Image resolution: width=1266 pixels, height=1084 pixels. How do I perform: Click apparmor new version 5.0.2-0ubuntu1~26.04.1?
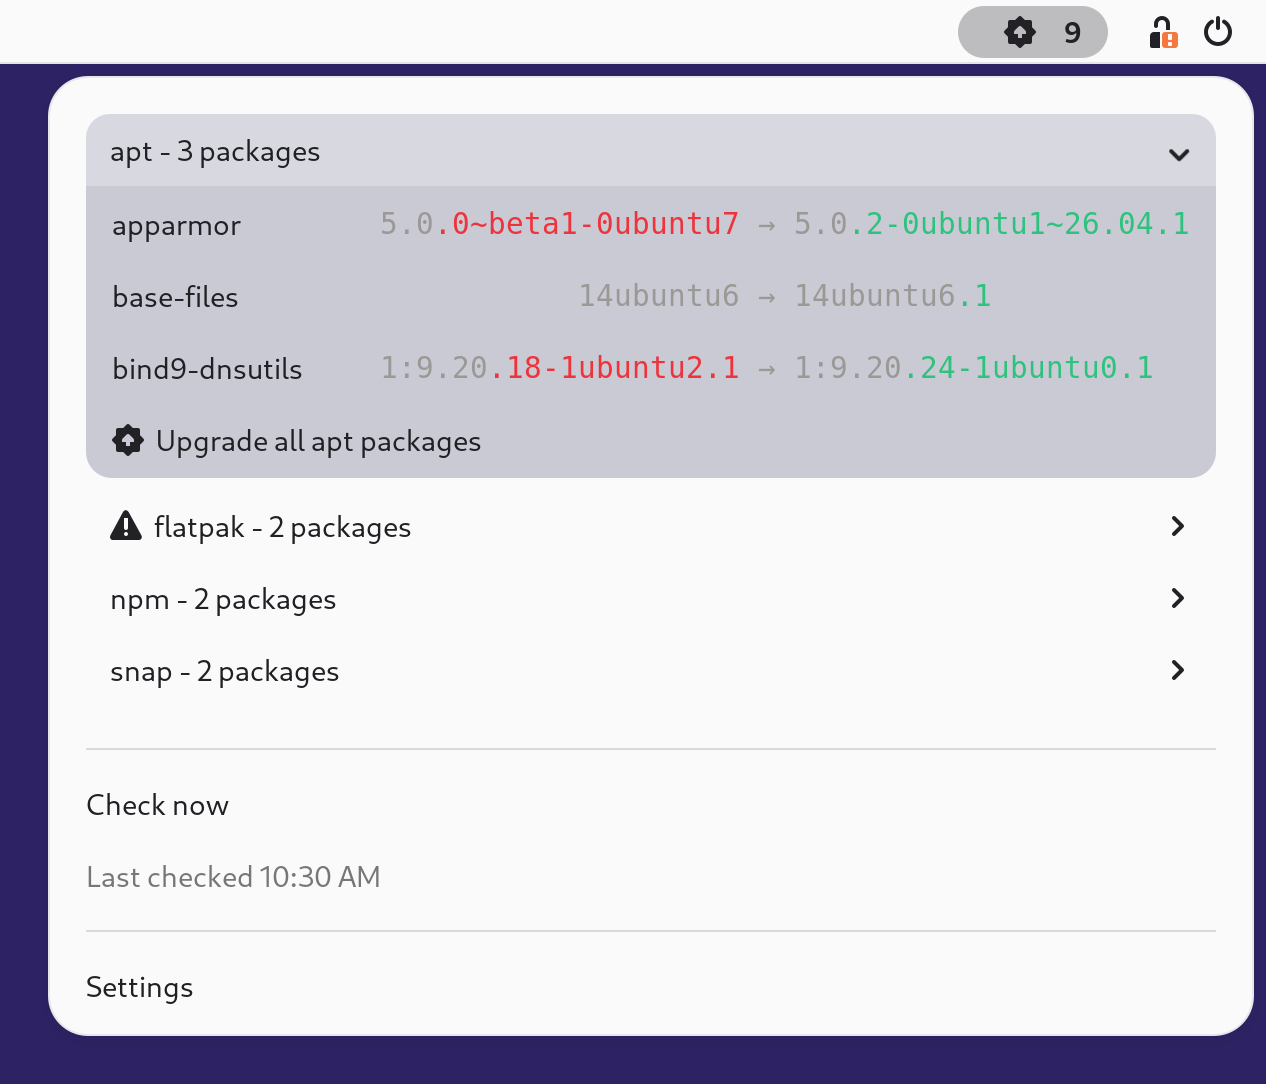[x=991, y=224]
